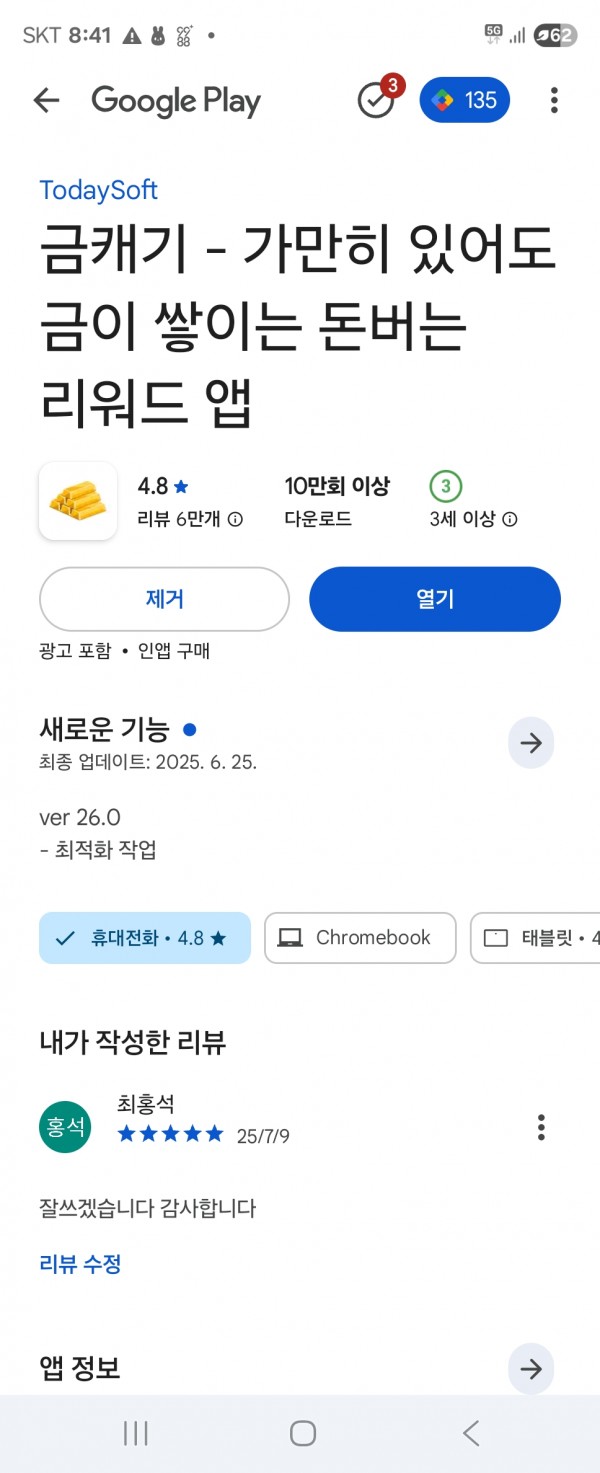The width and height of the screenshot is (600, 1473).
Task: Tap the 제거 uninstall button
Action: point(164,599)
